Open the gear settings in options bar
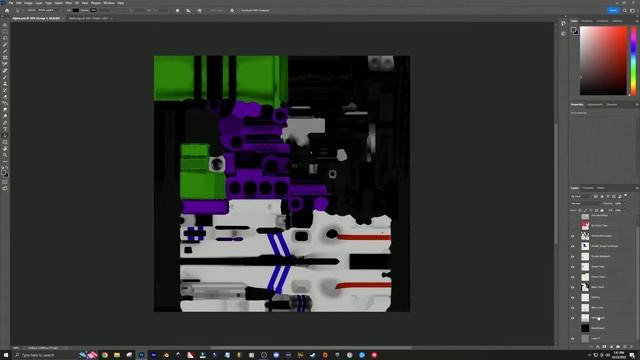 (x=232, y=10)
